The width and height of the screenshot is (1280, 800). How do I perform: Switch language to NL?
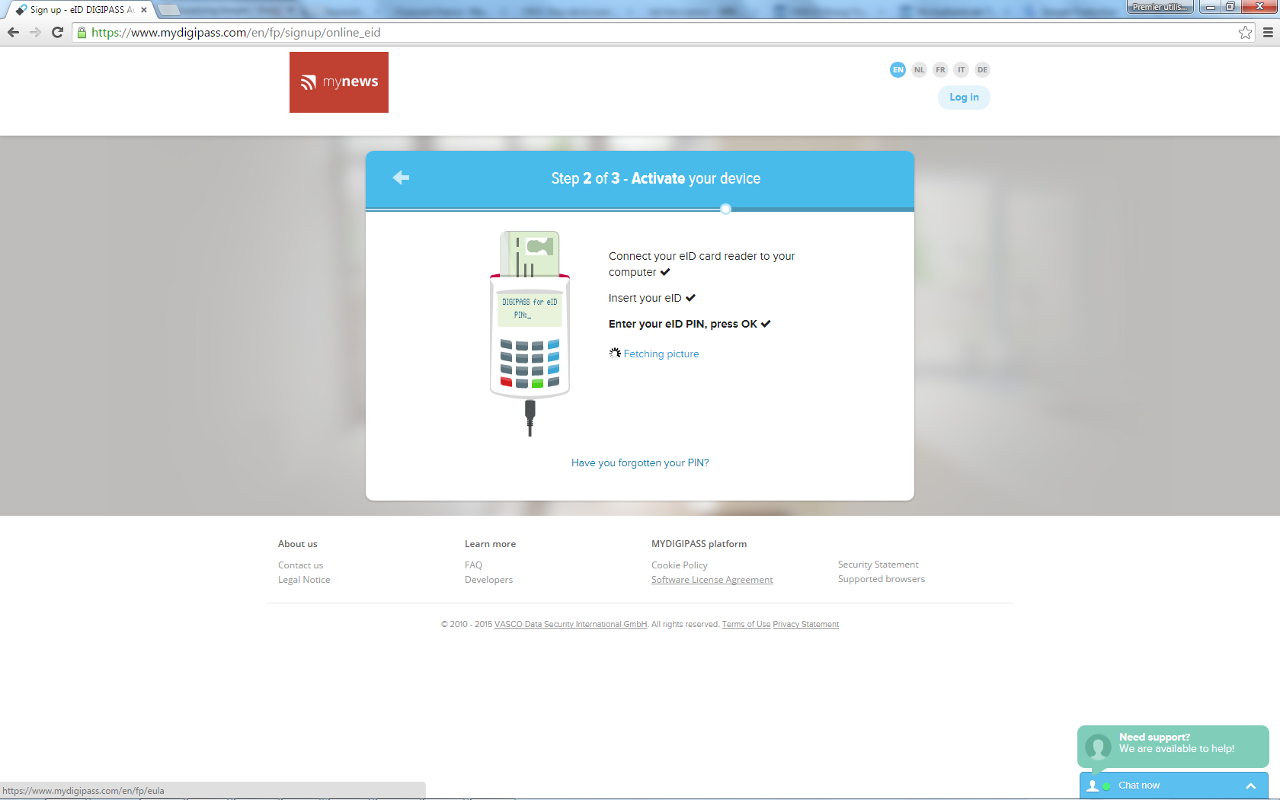pos(919,69)
